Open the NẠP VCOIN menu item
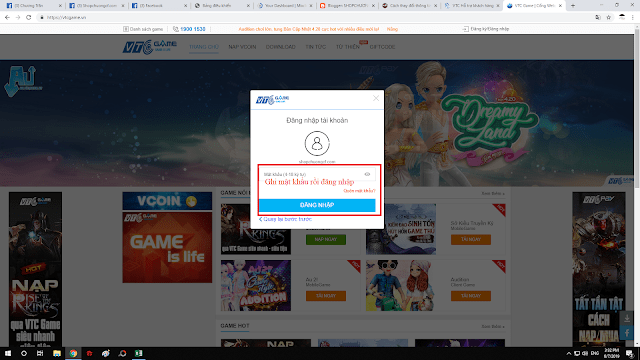This screenshot has width=640, height=360. [242, 47]
